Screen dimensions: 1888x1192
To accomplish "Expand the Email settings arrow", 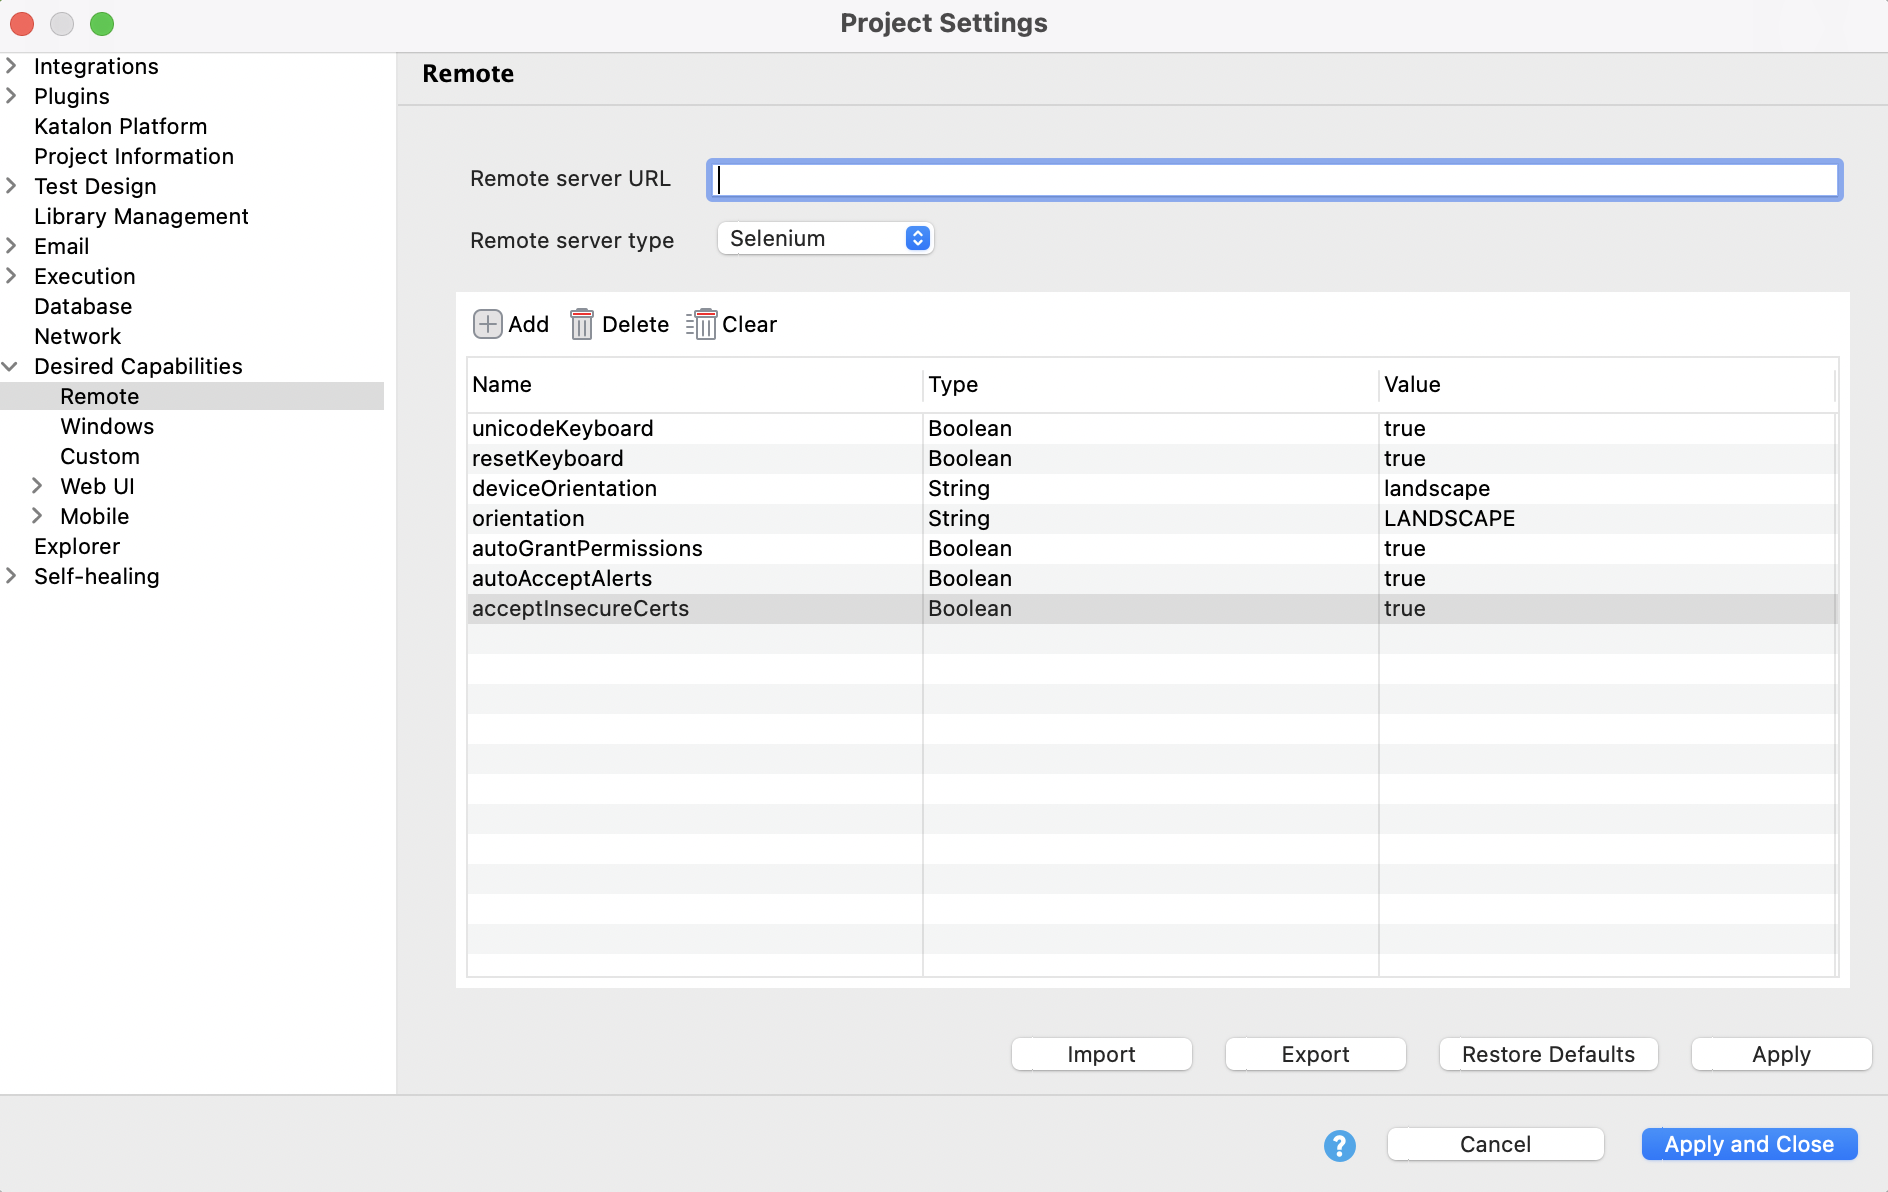I will pyautogui.click(x=12, y=246).
